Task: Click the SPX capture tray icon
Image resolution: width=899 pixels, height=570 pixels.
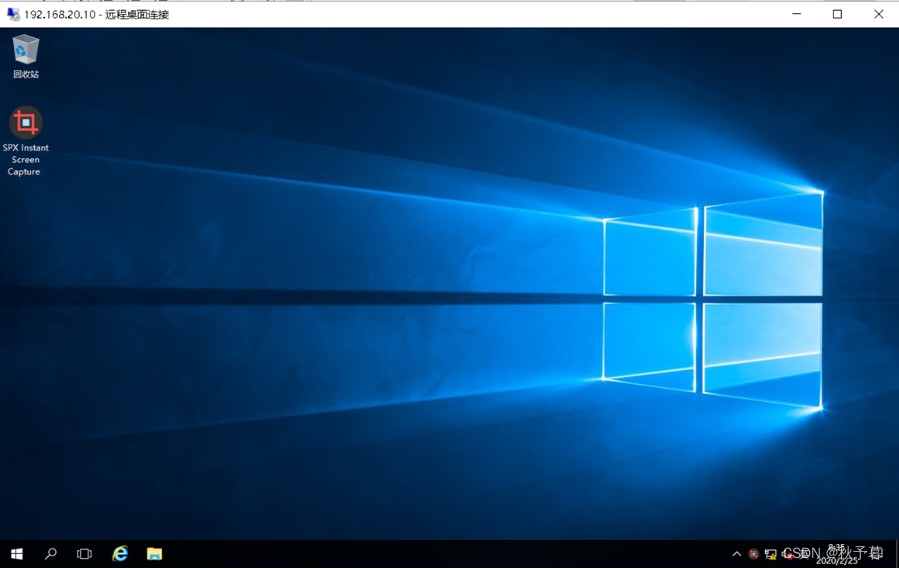Action: pos(753,554)
